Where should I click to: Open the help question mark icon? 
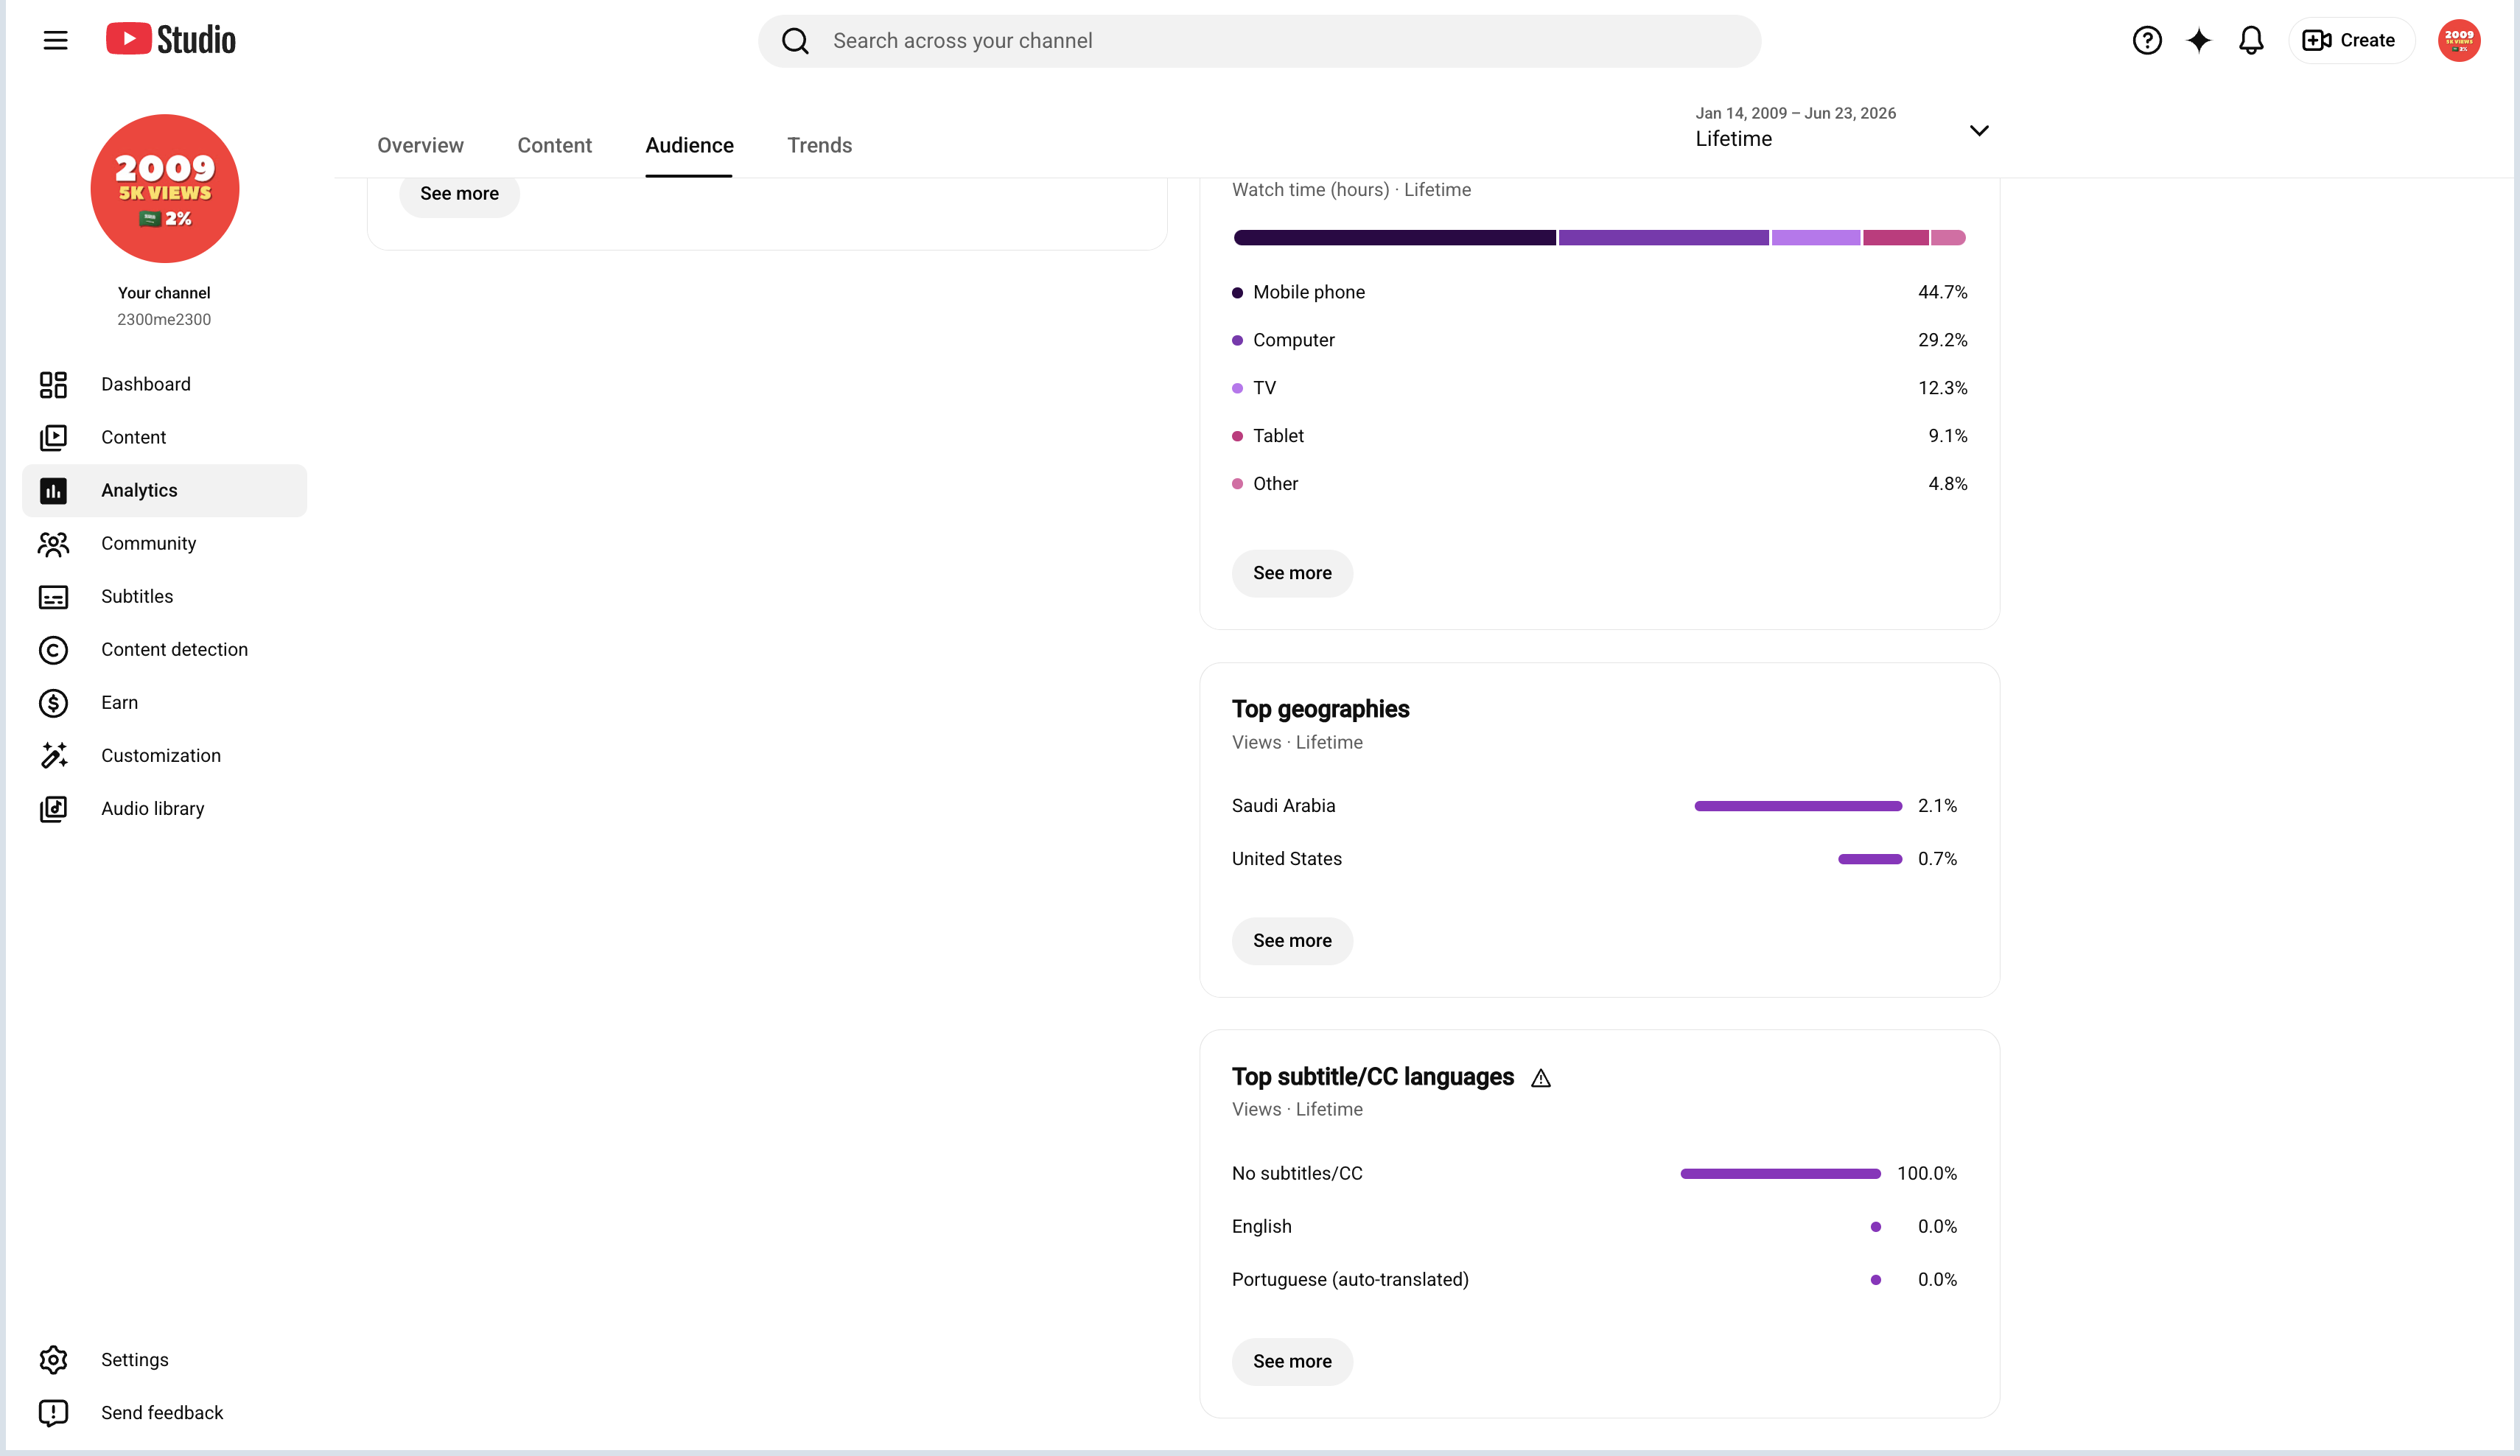pyautogui.click(x=2146, y=40)
